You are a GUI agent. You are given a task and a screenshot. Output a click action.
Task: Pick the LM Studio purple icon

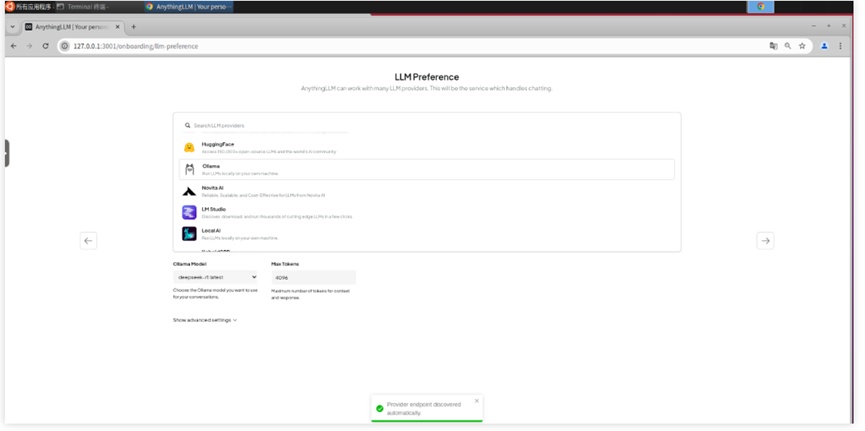click(x=189, y=212)
